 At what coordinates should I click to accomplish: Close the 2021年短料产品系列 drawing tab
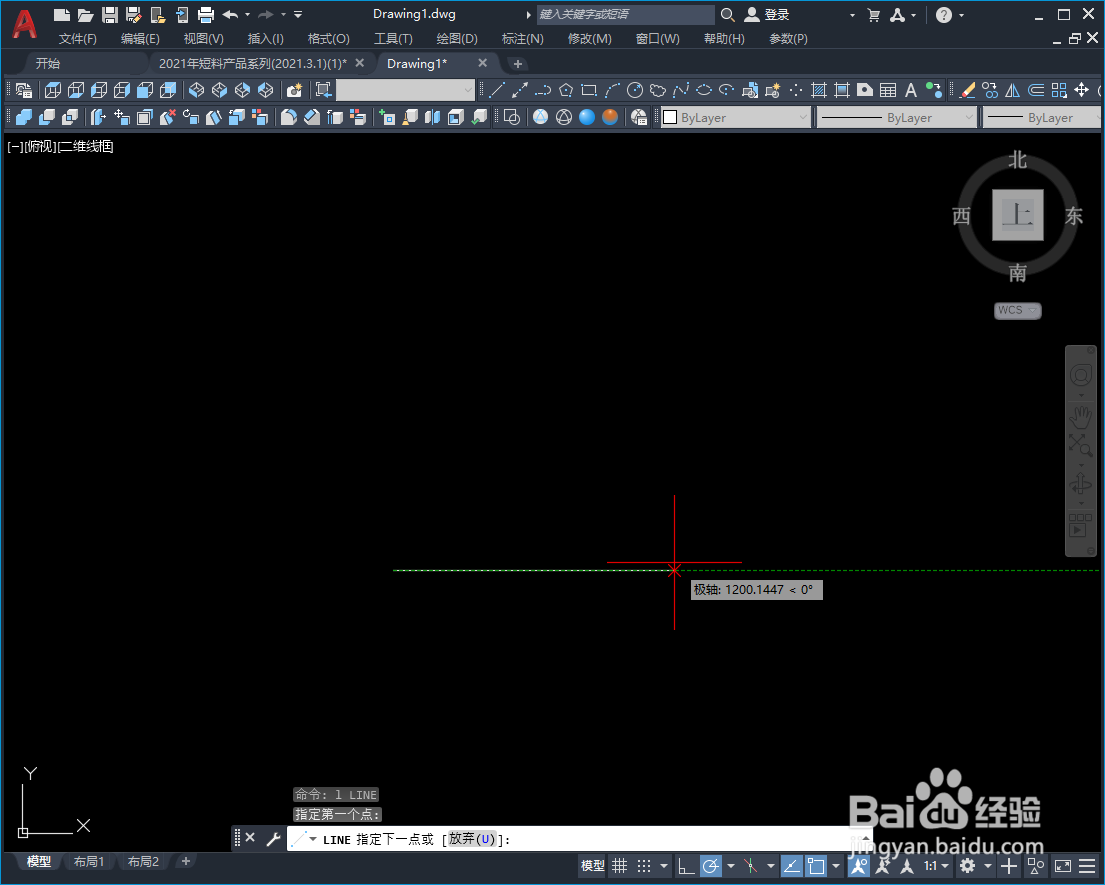359,63
